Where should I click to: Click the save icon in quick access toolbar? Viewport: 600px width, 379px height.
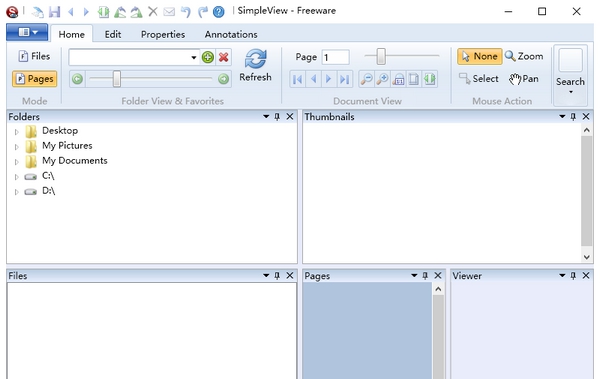pyautogui.click(x=55, y=12)
